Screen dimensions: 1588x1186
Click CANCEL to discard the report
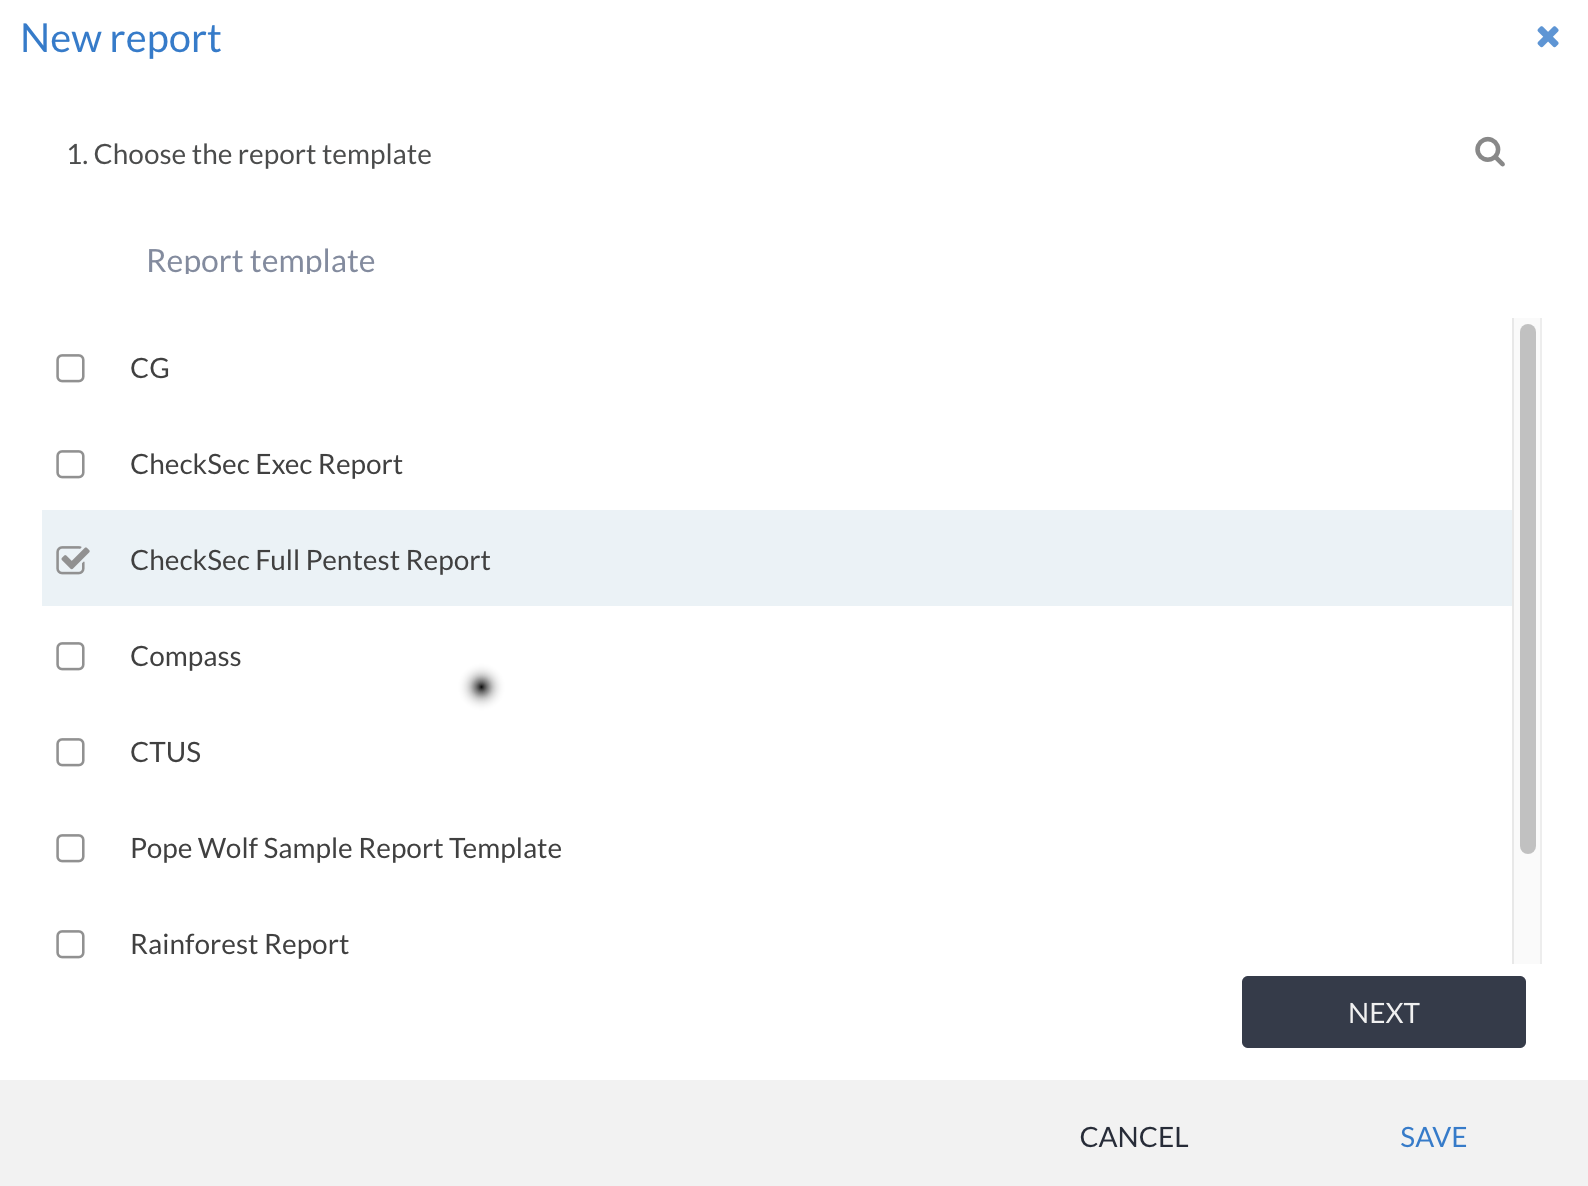1133,1137
